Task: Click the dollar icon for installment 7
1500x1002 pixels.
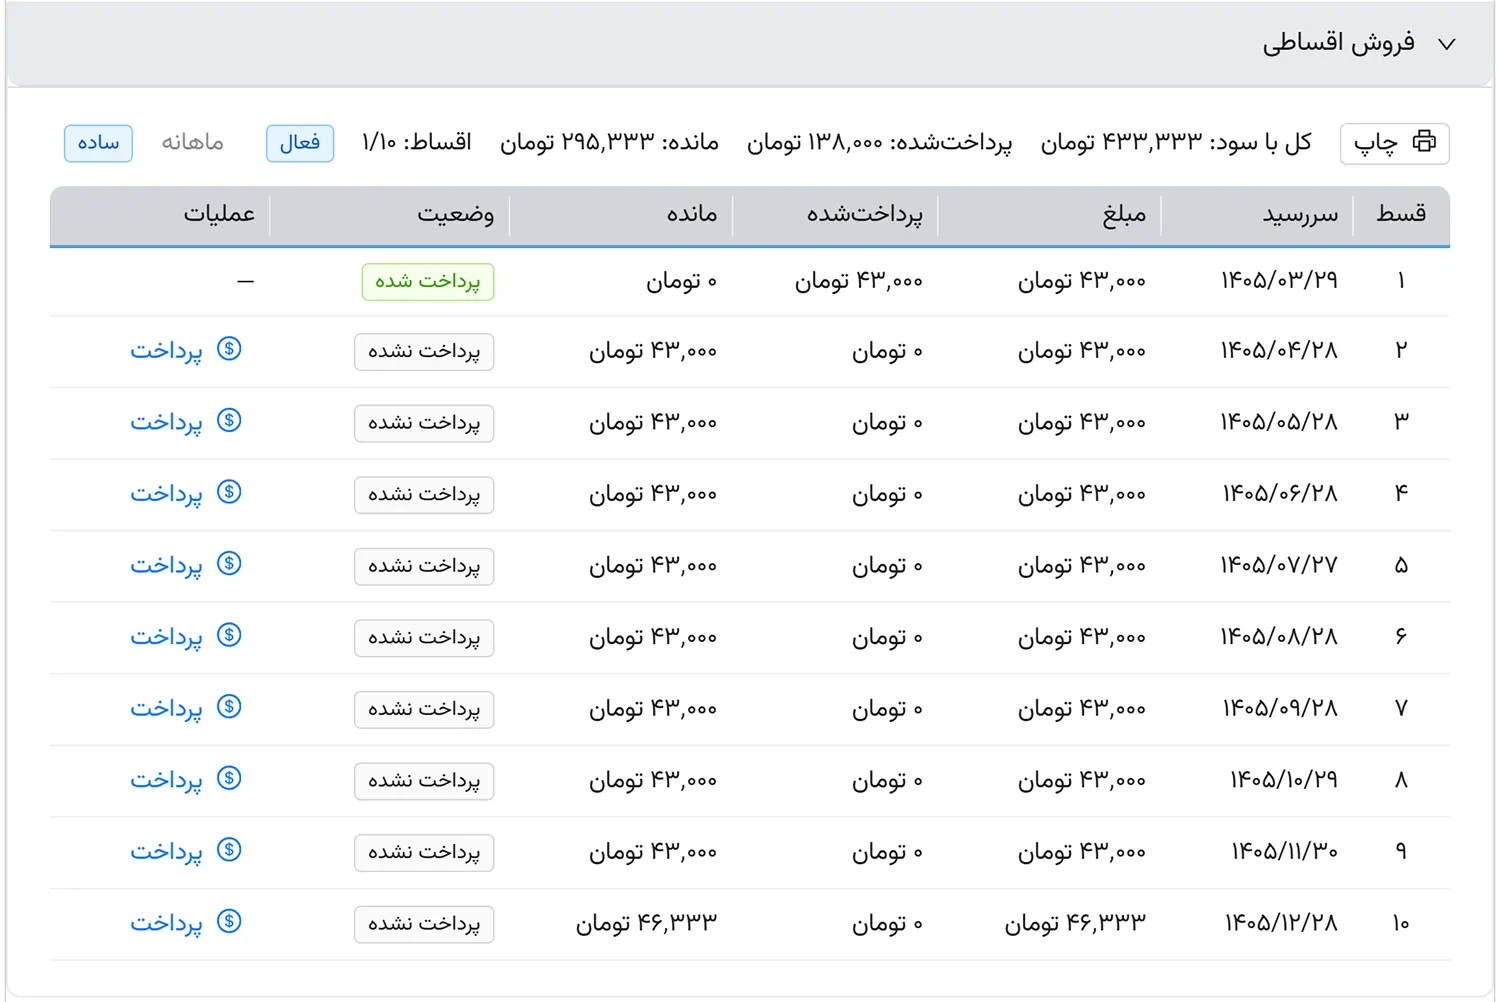Action: (229, 707)
